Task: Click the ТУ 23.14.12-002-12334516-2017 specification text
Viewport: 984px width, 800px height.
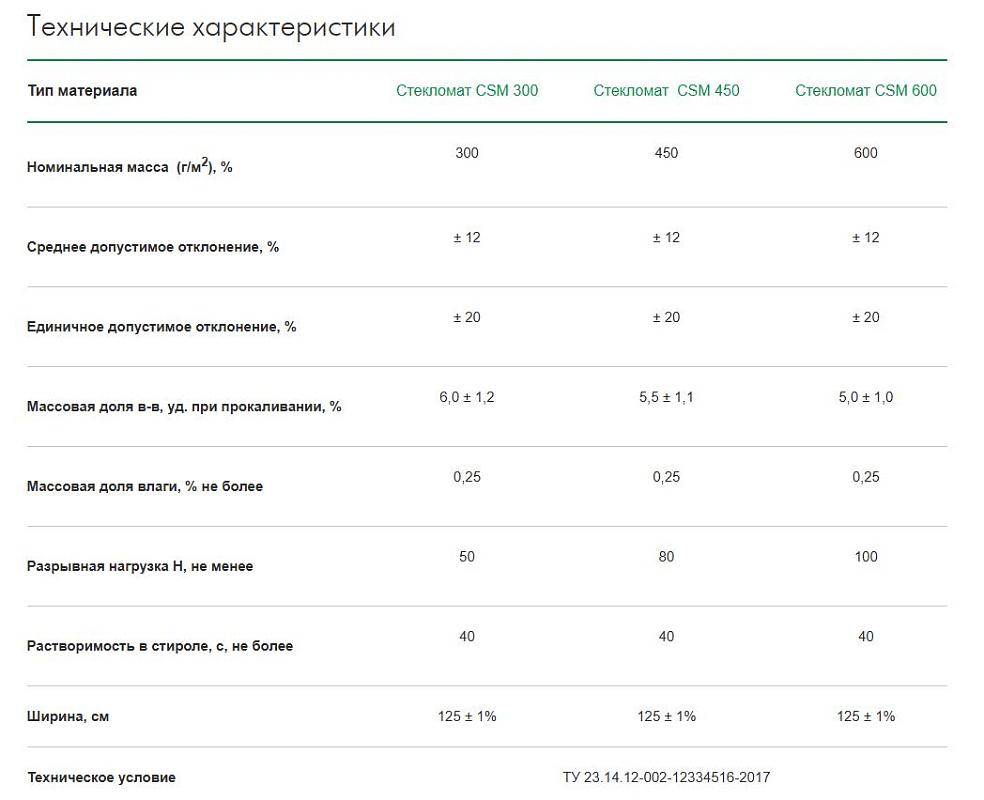Action: pyautogui.click(x=666, y=777)
